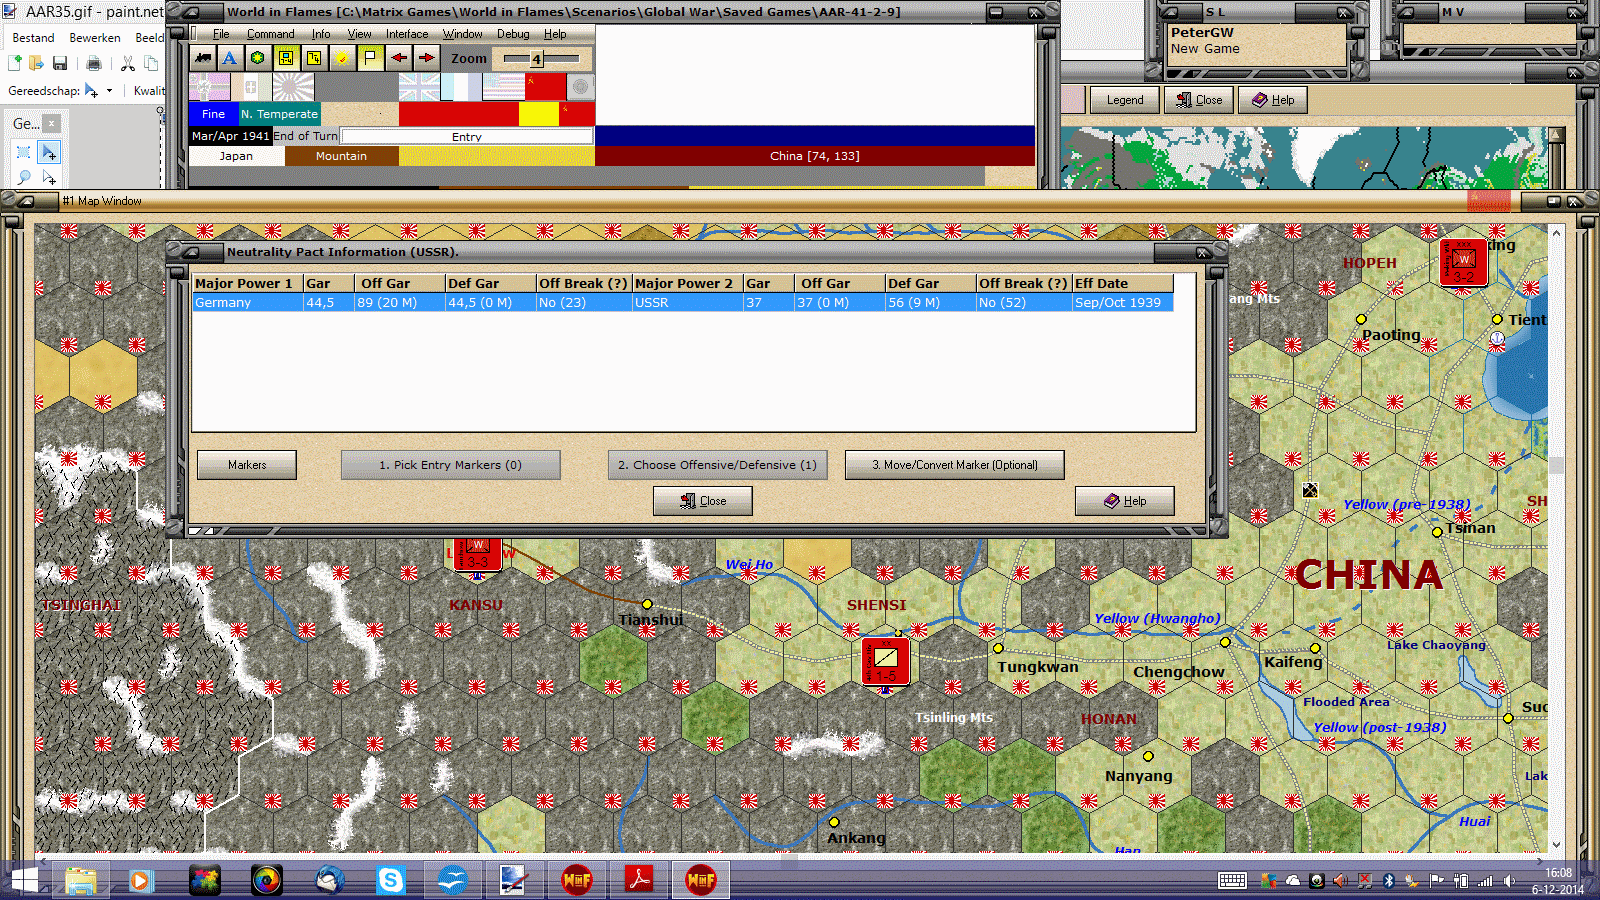Click the grey round button beside the flags
The width and height of the screenshot is (1600, 900).
click(580, 87)
